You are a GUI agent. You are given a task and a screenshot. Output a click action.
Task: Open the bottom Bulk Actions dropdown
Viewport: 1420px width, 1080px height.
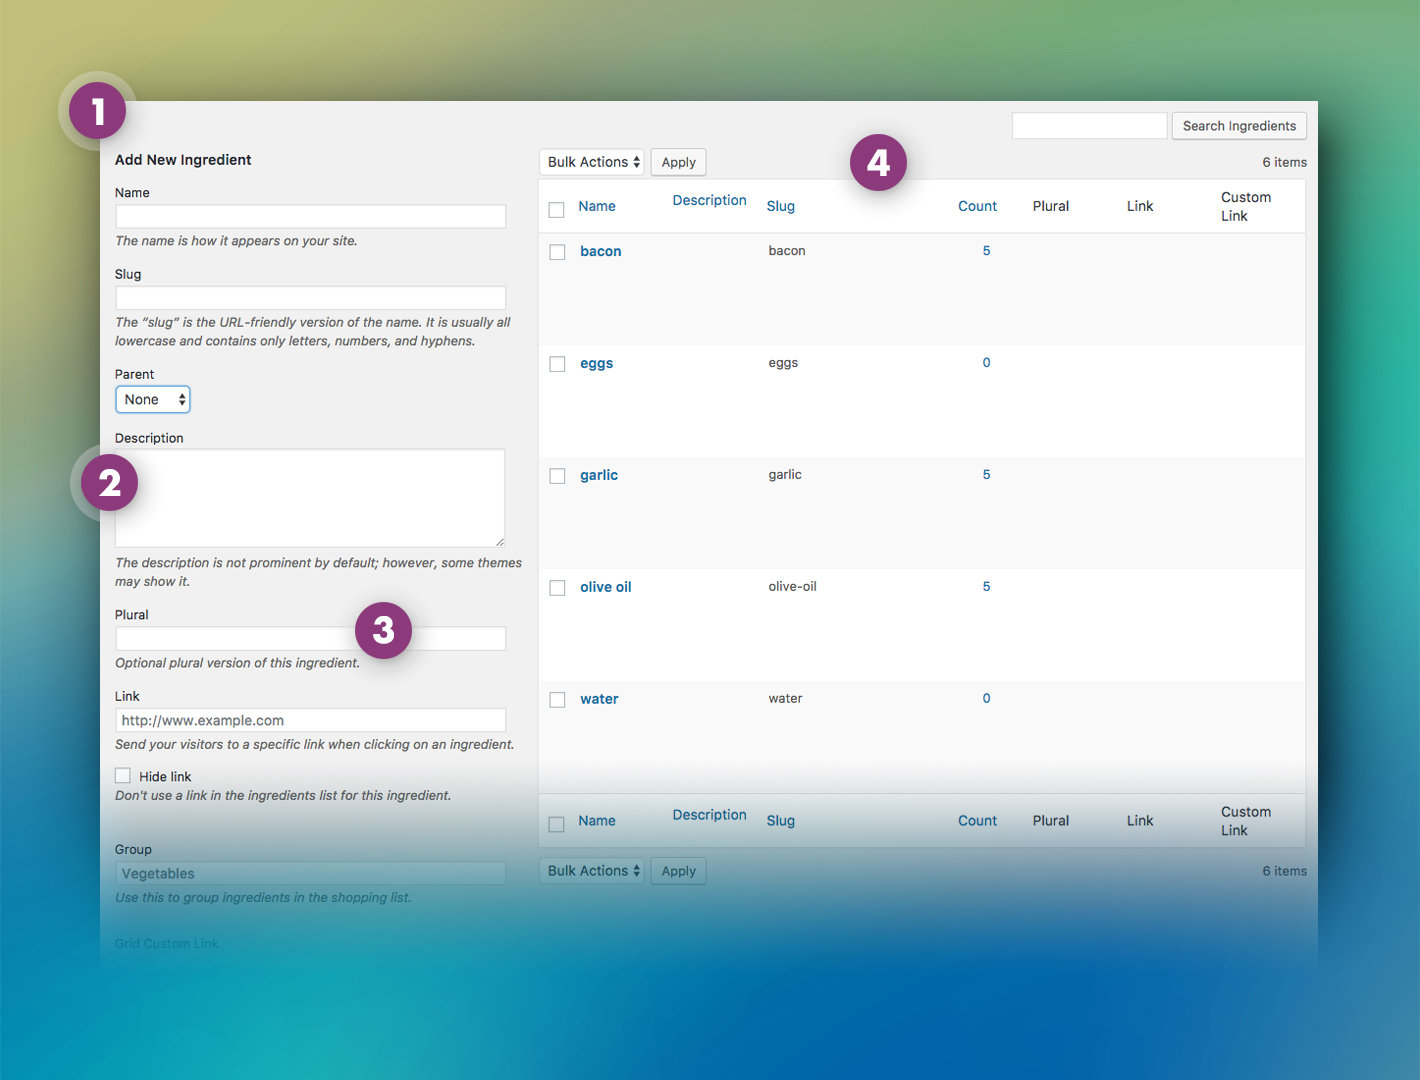(592, 871)
